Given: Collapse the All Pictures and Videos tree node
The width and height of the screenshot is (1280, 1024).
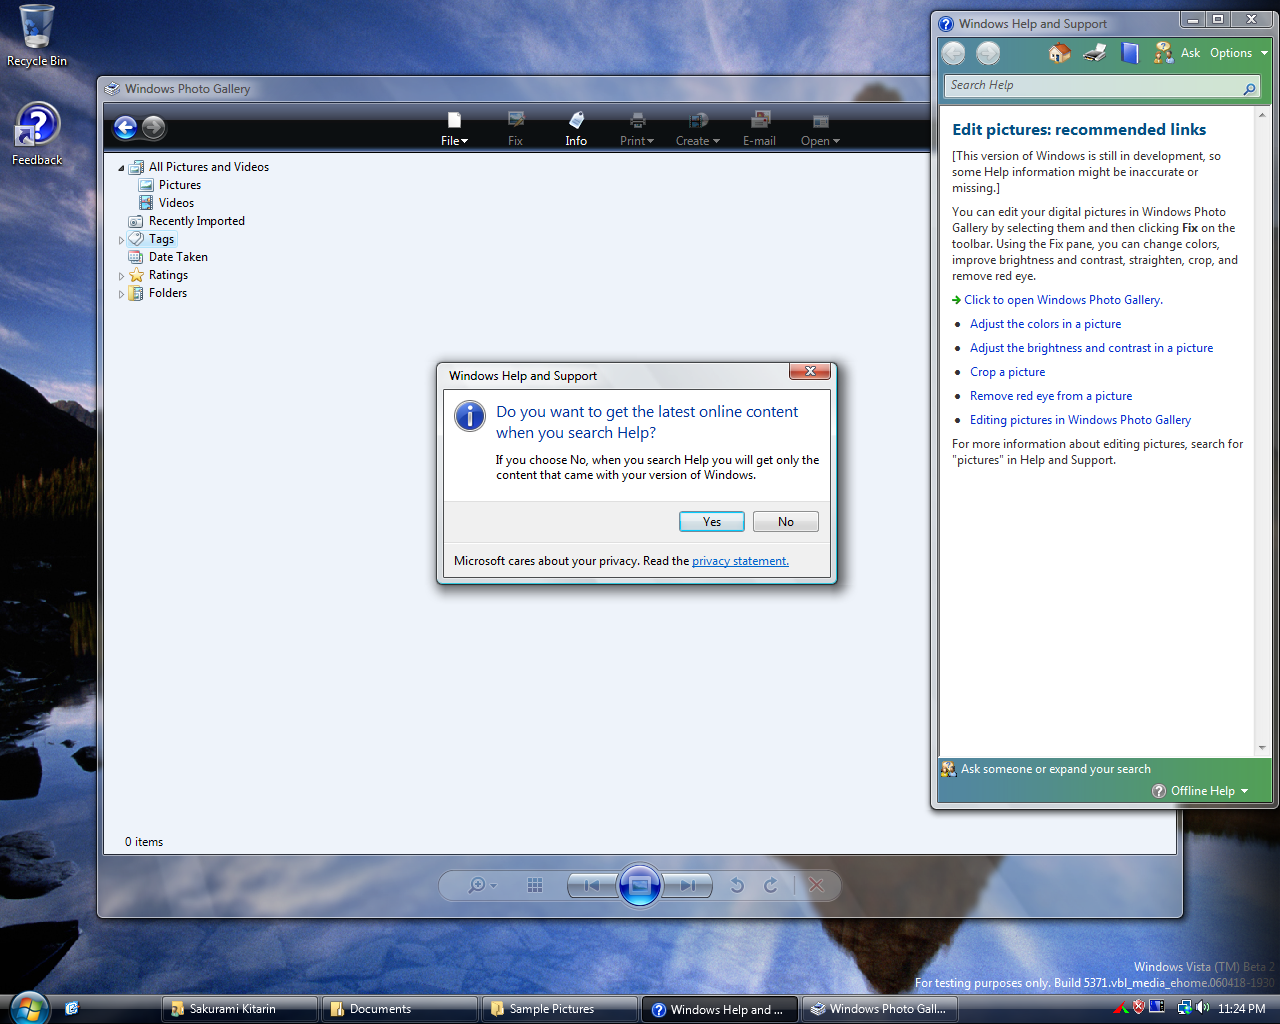Looking at the screenshot, I should [x=121, y=168].
